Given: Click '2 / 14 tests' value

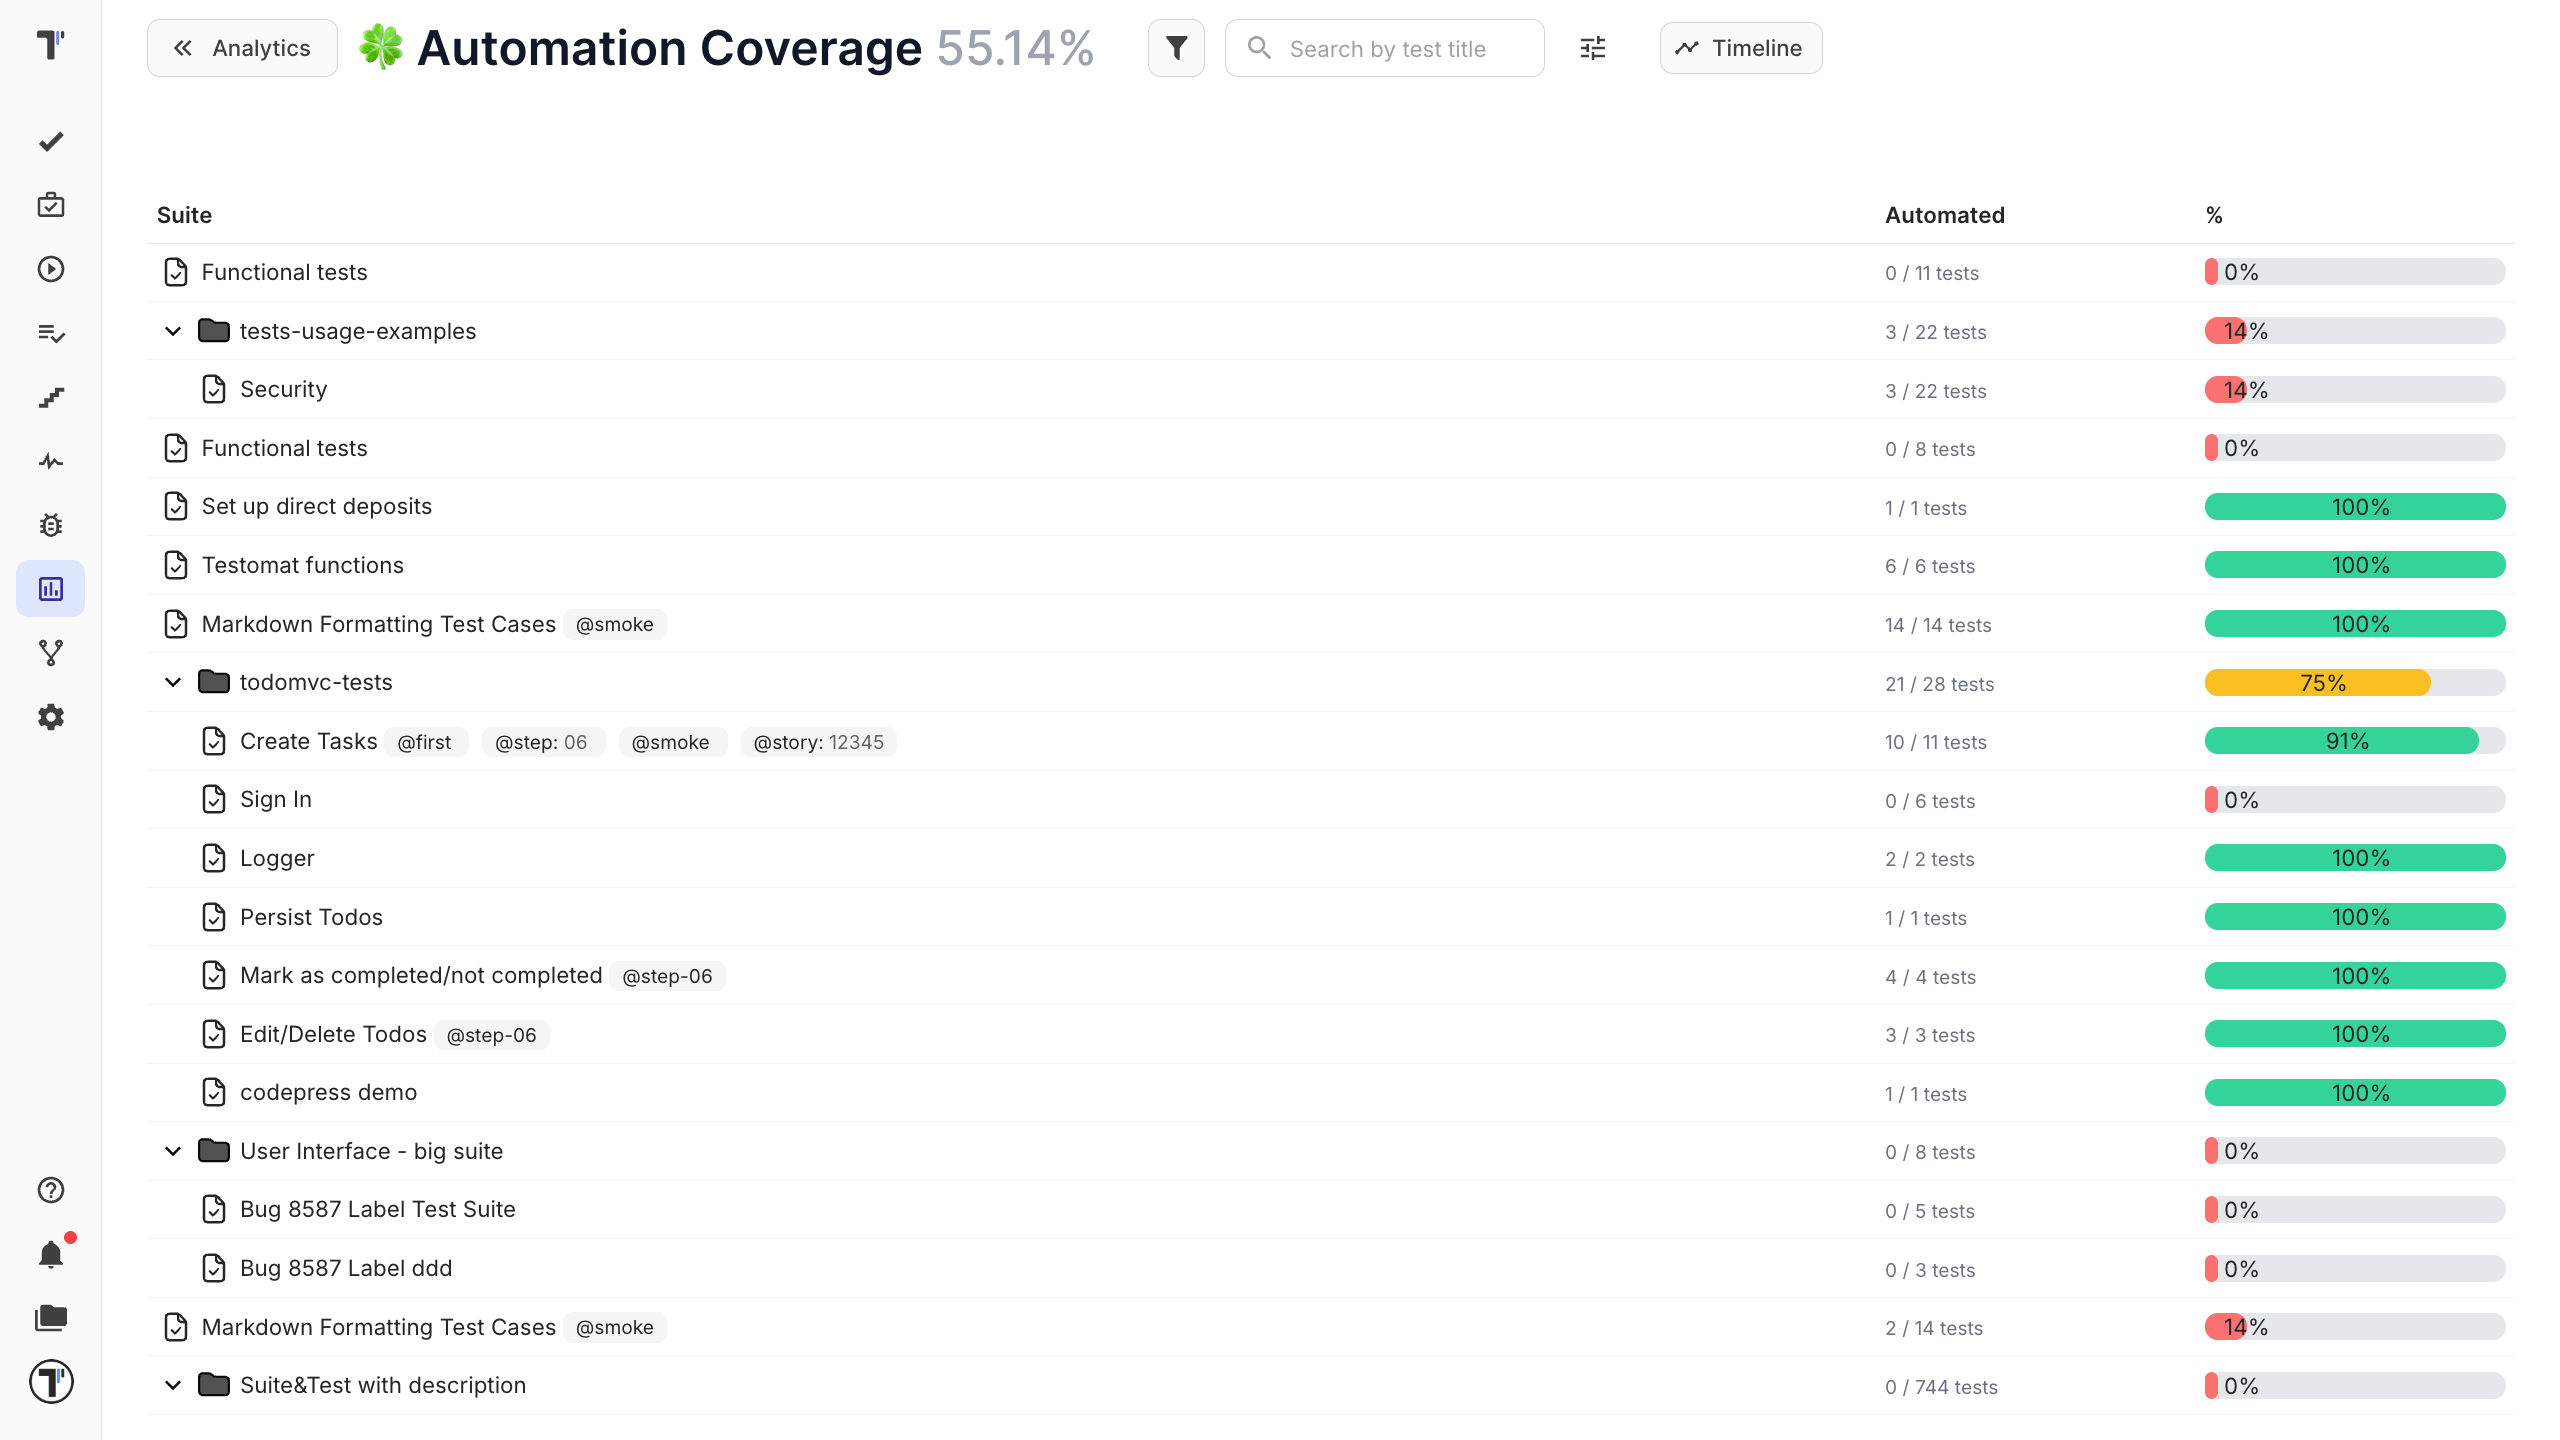Looking at the screenshot, I should pos(1934,1328).
